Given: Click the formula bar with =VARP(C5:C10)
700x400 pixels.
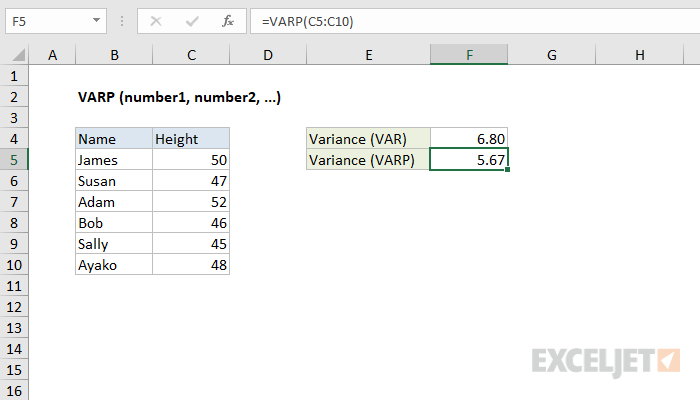Looking at the screenshot, I should [x=475, y=21].
